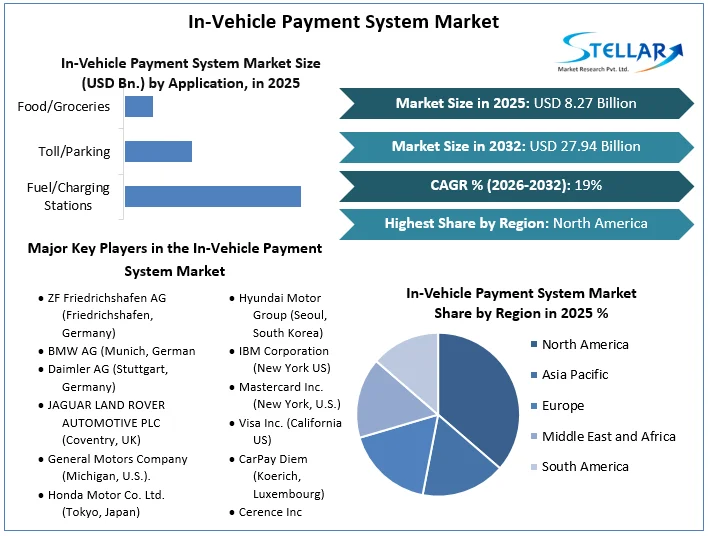
Task: Click the Stellar Market Research logo
Action: (619, 52)
